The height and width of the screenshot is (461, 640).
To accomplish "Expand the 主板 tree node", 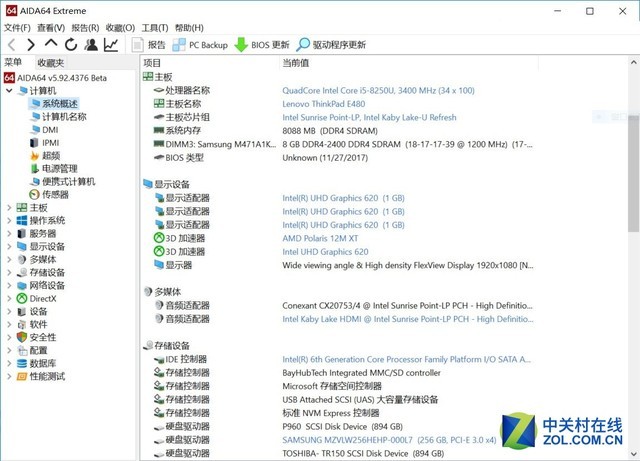I will click(9, 207).
